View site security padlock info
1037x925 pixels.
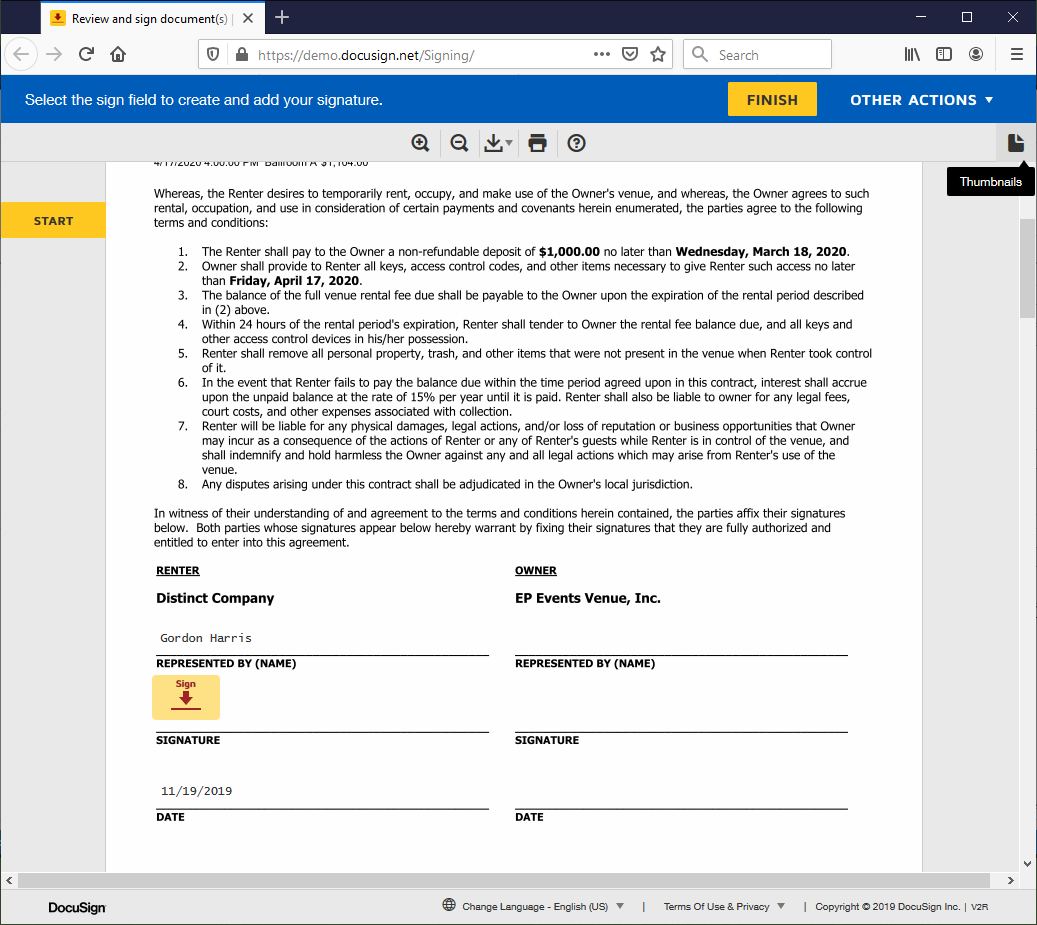point(242,54)
